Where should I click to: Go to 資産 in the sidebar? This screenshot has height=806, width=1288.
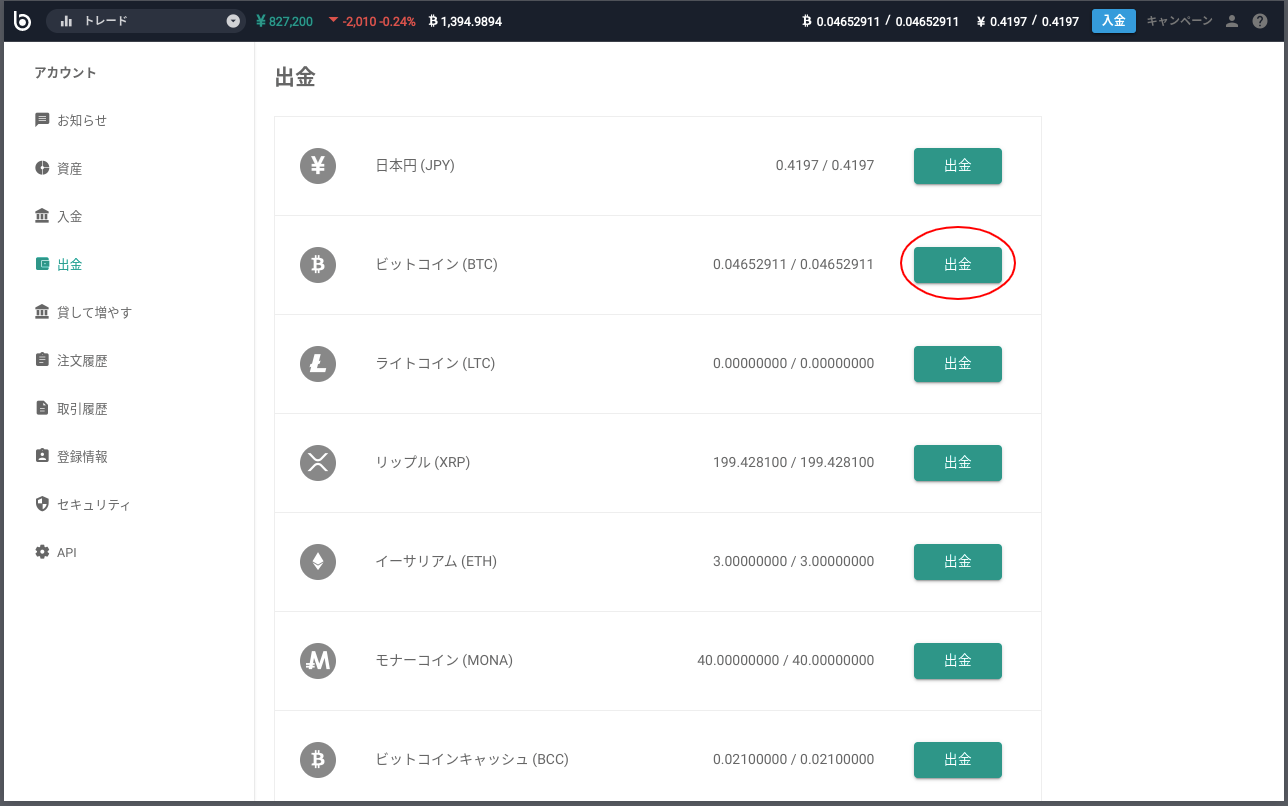pyautogui.click(x=69, y=169)
